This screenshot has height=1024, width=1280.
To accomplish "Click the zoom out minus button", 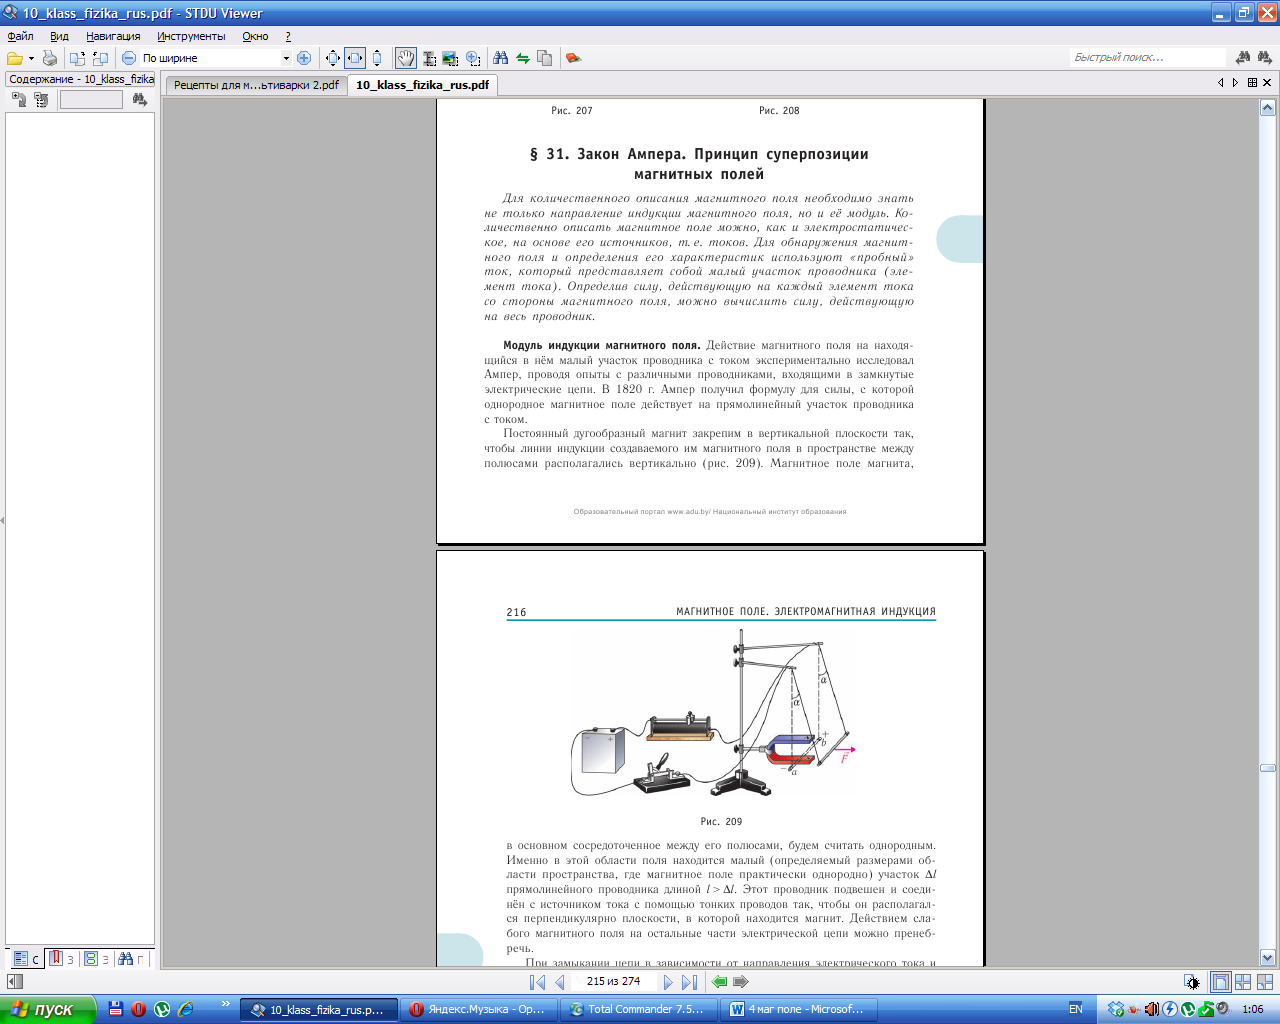I will pyautogui.click(x=128, y=58).
